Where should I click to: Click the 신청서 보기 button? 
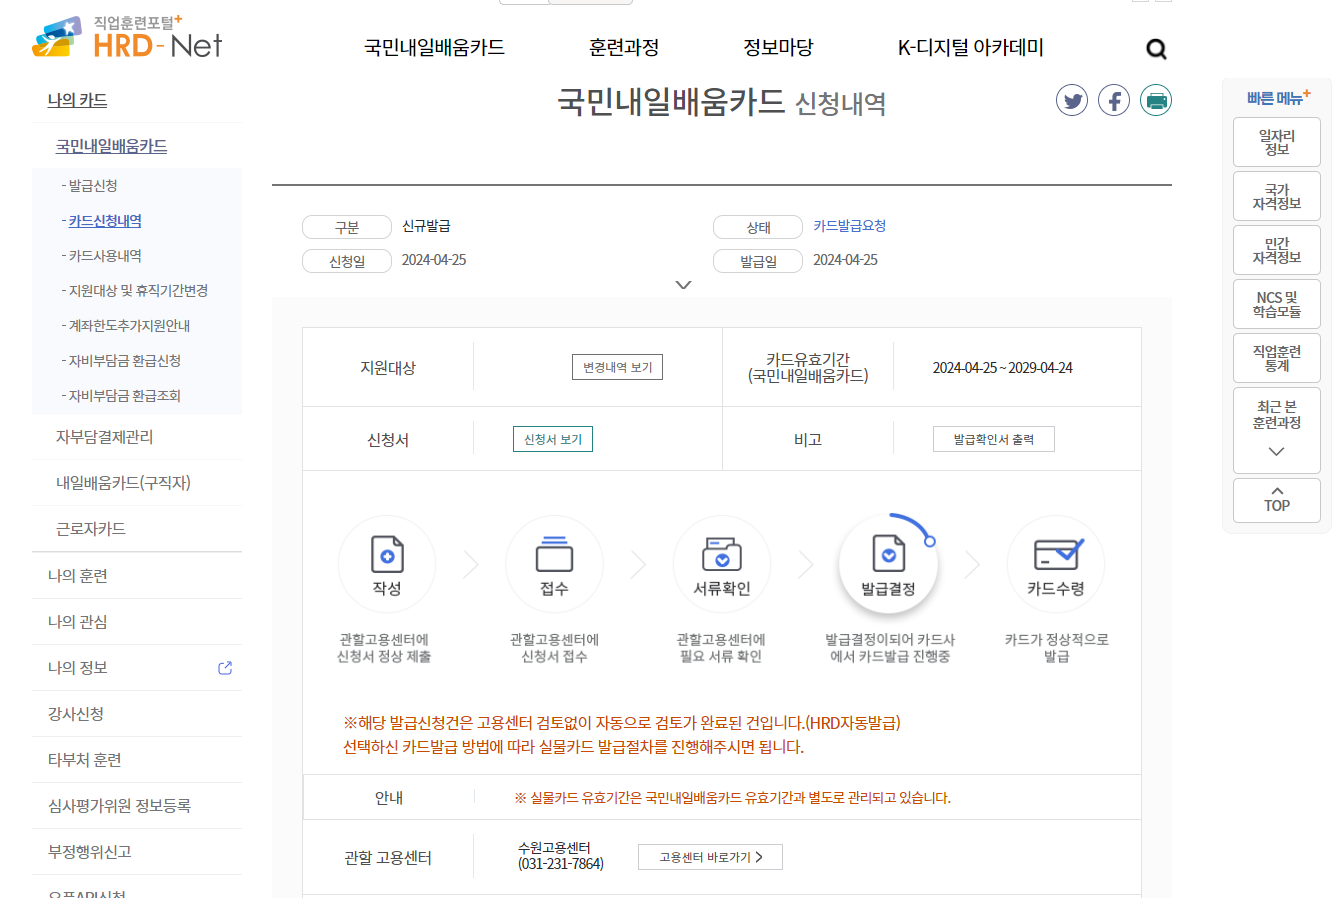(553, 438)
